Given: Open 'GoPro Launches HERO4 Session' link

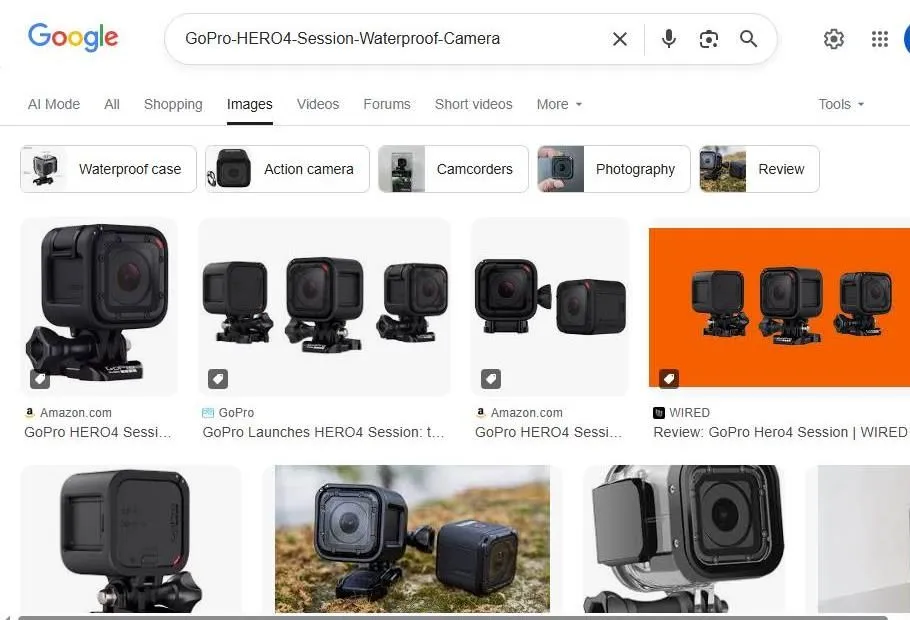Looking at the screenshot, I should click(323, 432).
